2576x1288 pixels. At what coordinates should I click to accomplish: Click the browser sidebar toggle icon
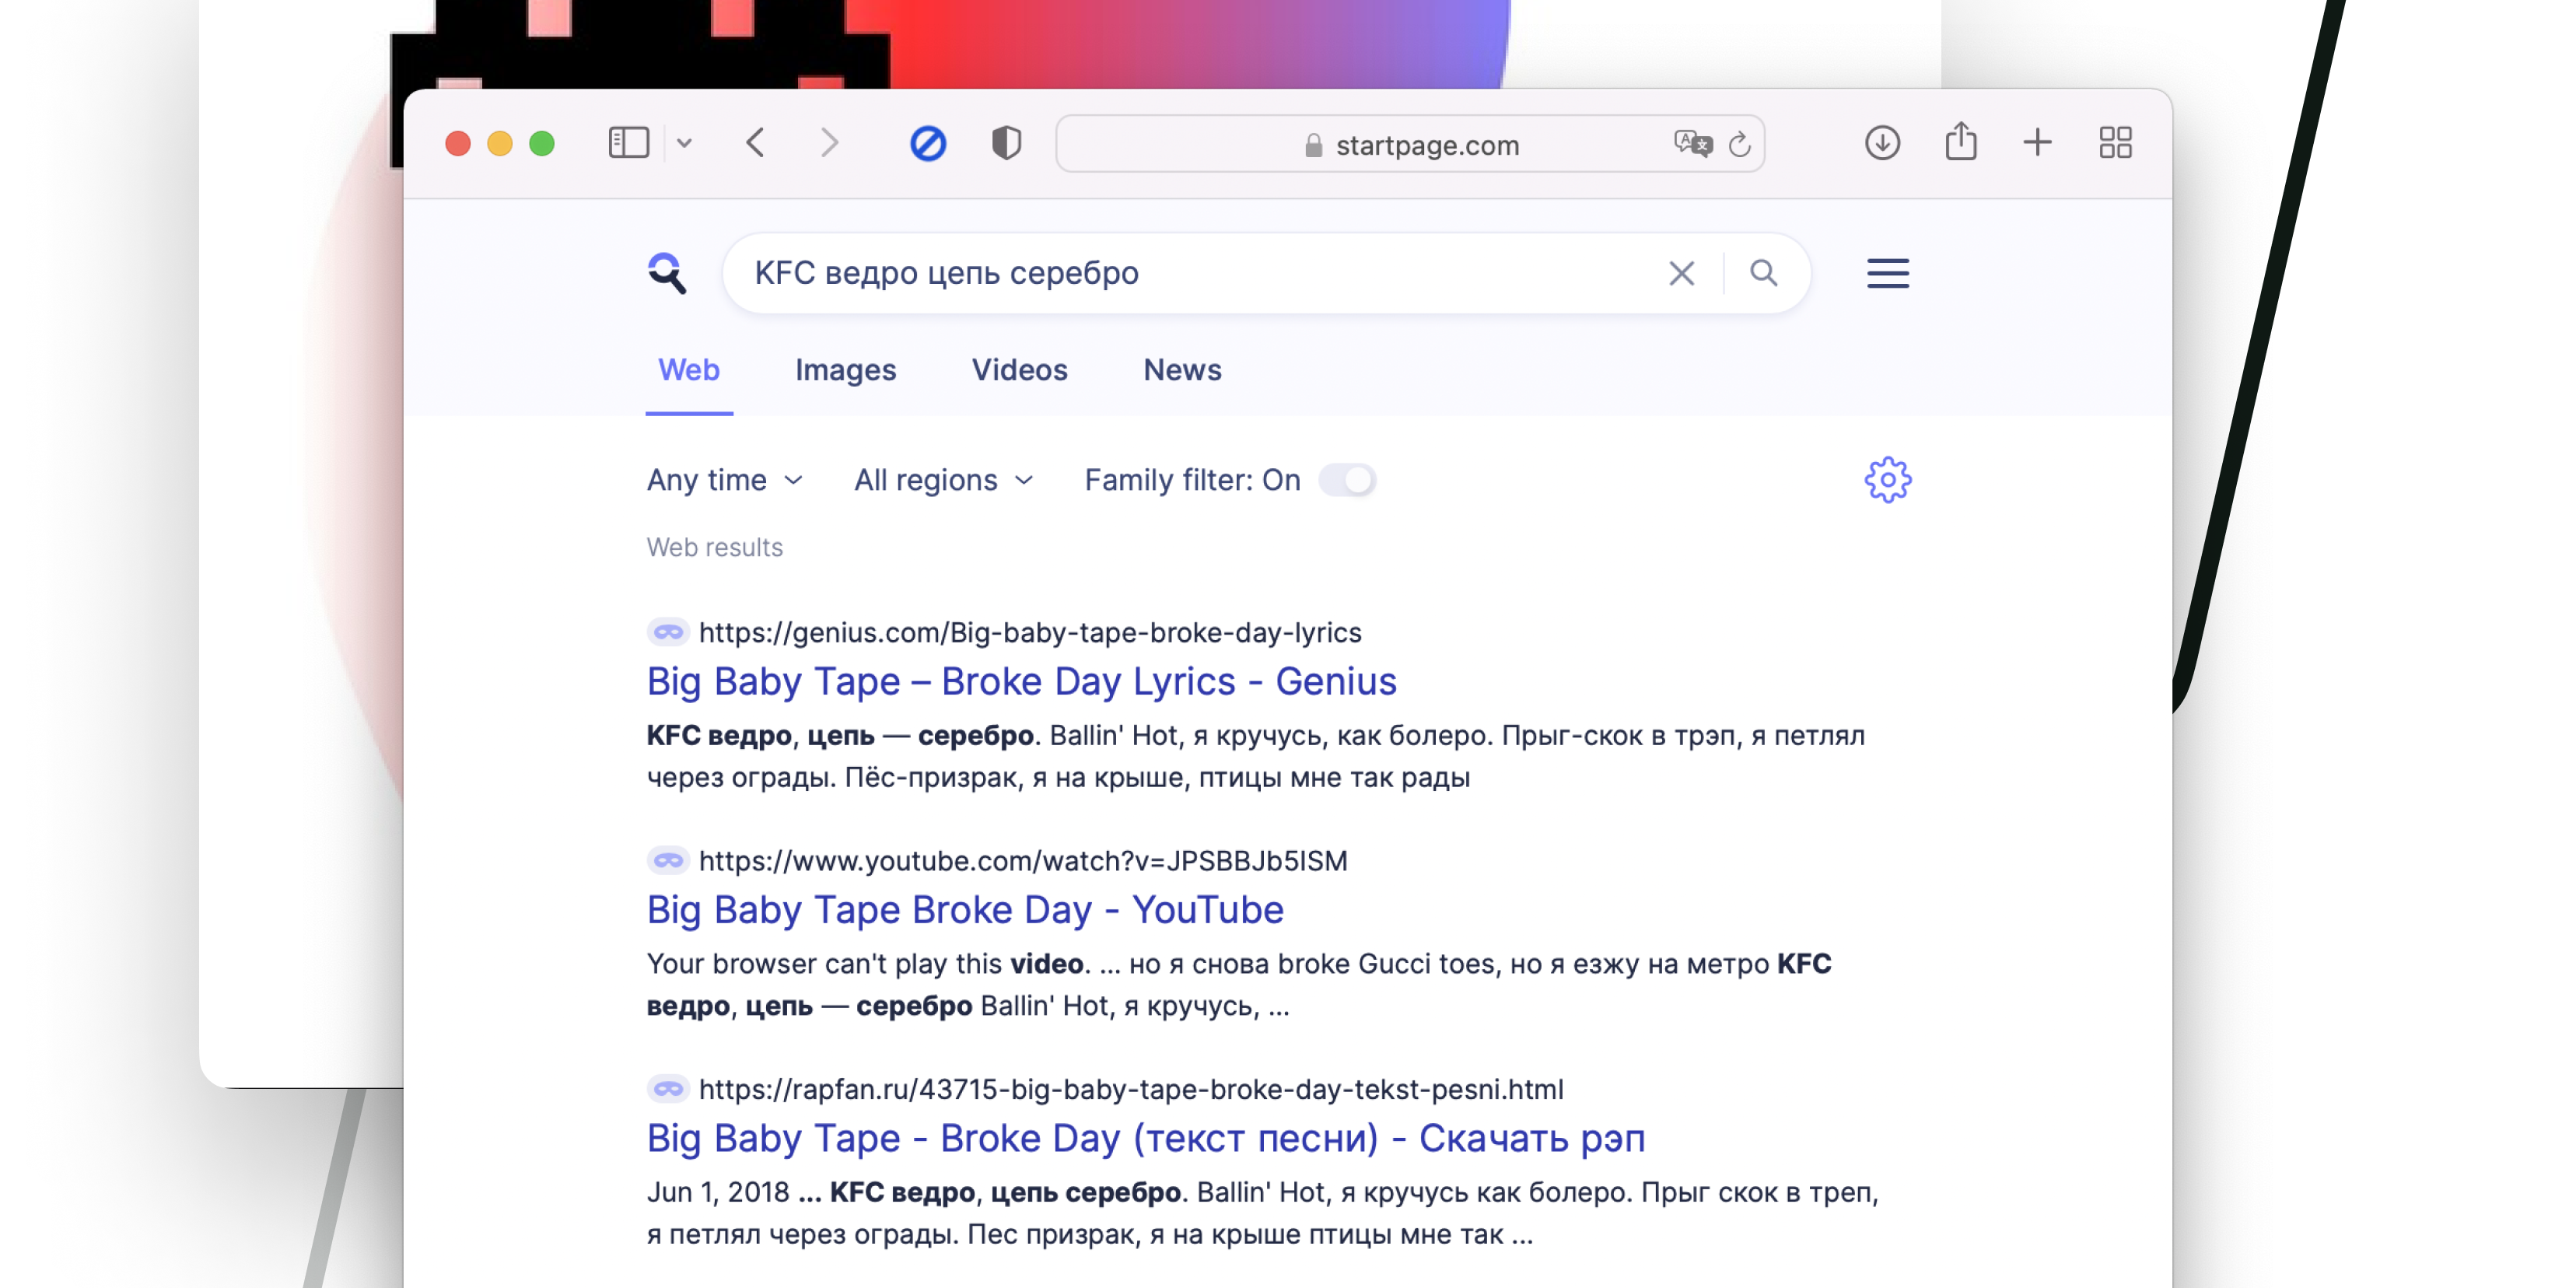click(631, 145)
